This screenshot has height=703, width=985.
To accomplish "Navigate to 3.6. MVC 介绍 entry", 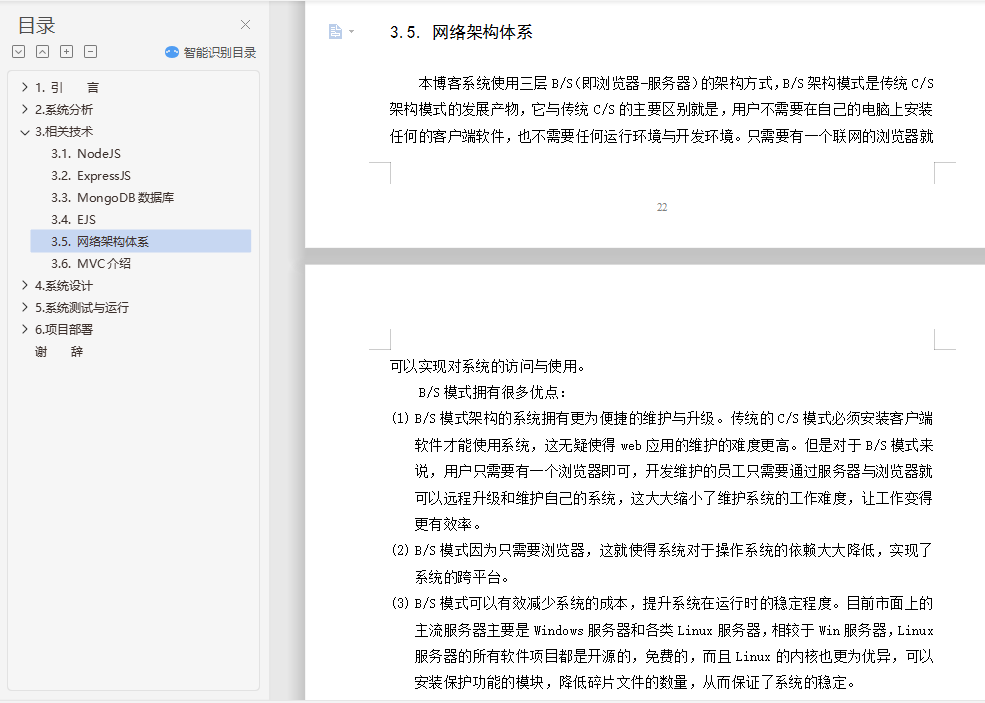I will [x=91, y=263].
